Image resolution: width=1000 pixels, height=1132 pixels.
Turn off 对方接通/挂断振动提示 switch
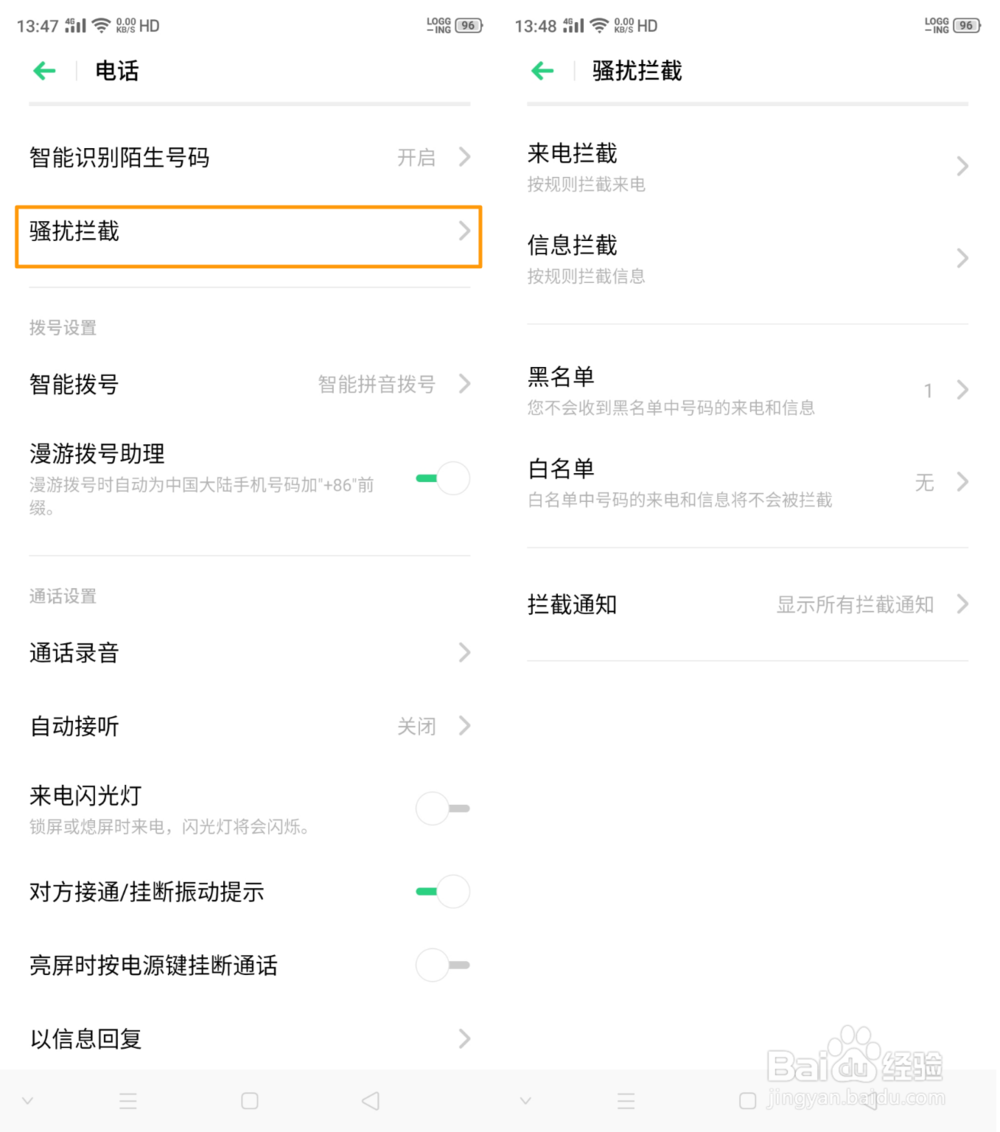pyautogui.click(x=442, y=891)
